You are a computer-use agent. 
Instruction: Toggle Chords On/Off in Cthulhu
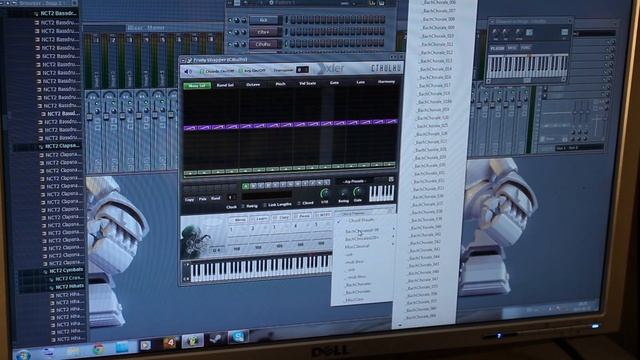click(217, 71)
